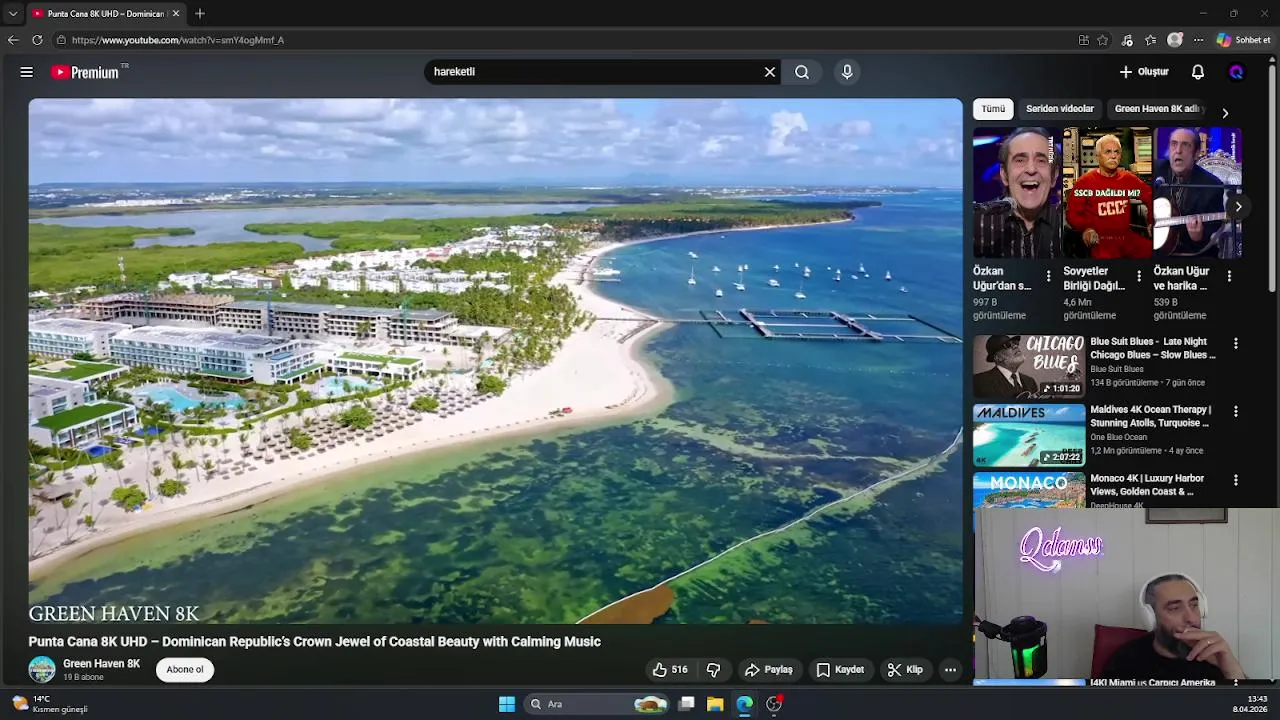
Task: Like the video with thumbs up
Action: [x=670, y=670]
